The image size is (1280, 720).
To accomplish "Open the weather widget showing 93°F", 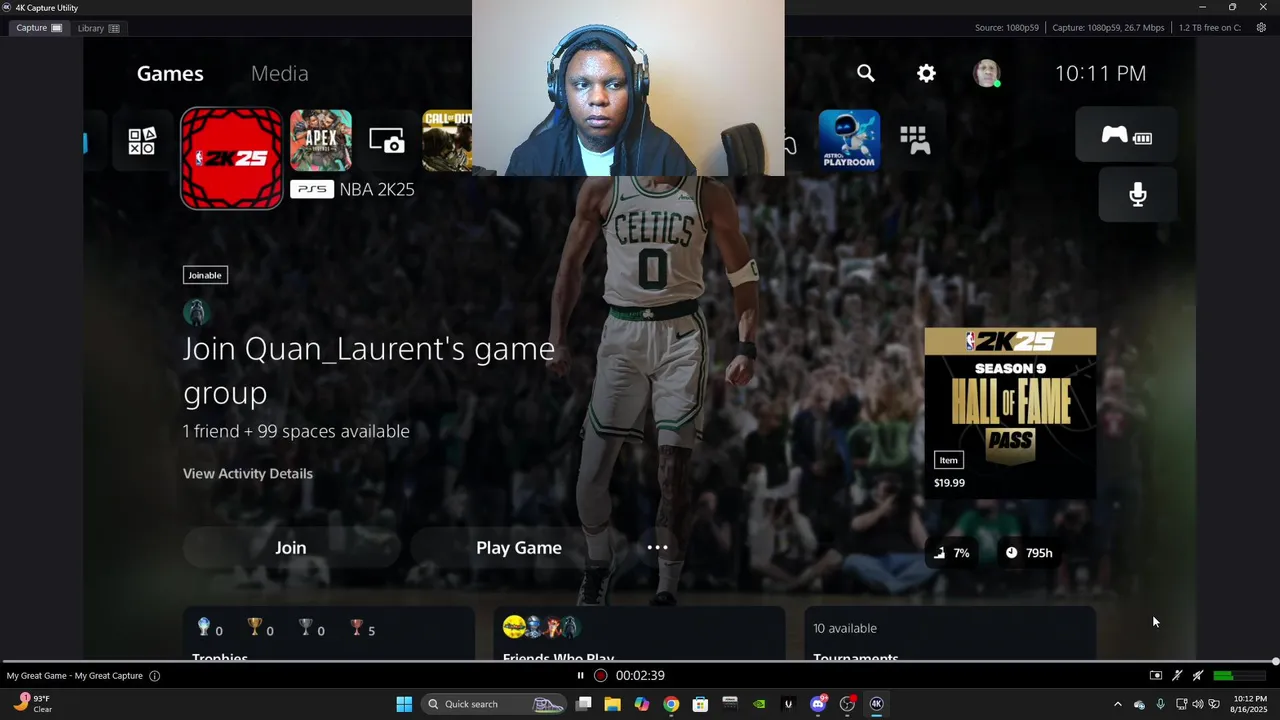I will (x=32, y=704).
